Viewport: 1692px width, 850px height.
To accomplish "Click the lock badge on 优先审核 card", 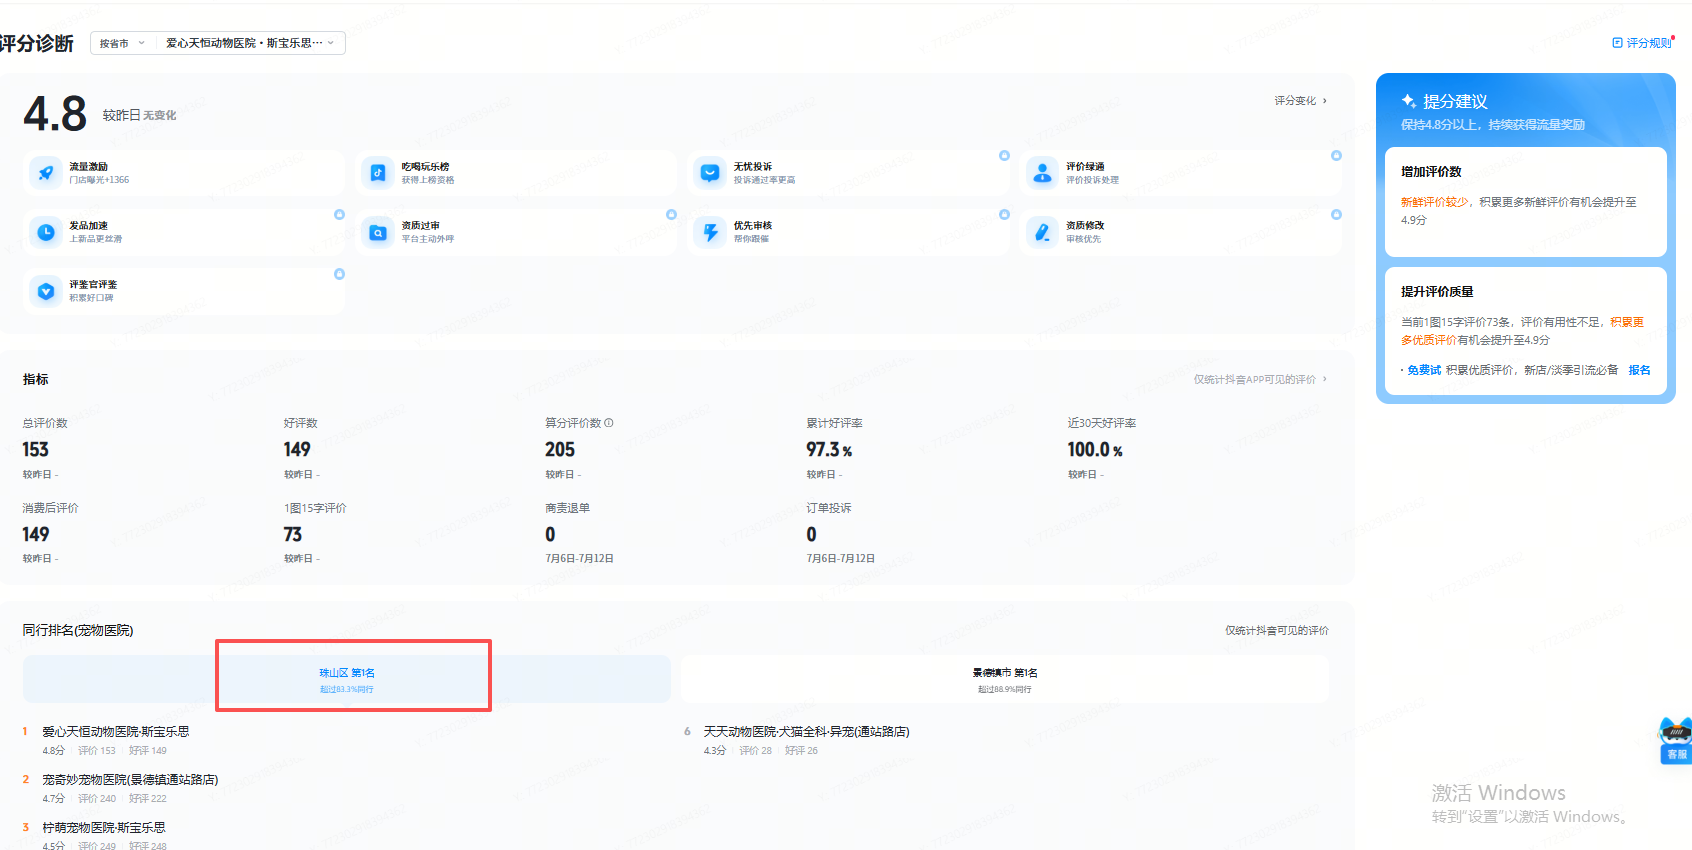I will [x=1004, y=215].
